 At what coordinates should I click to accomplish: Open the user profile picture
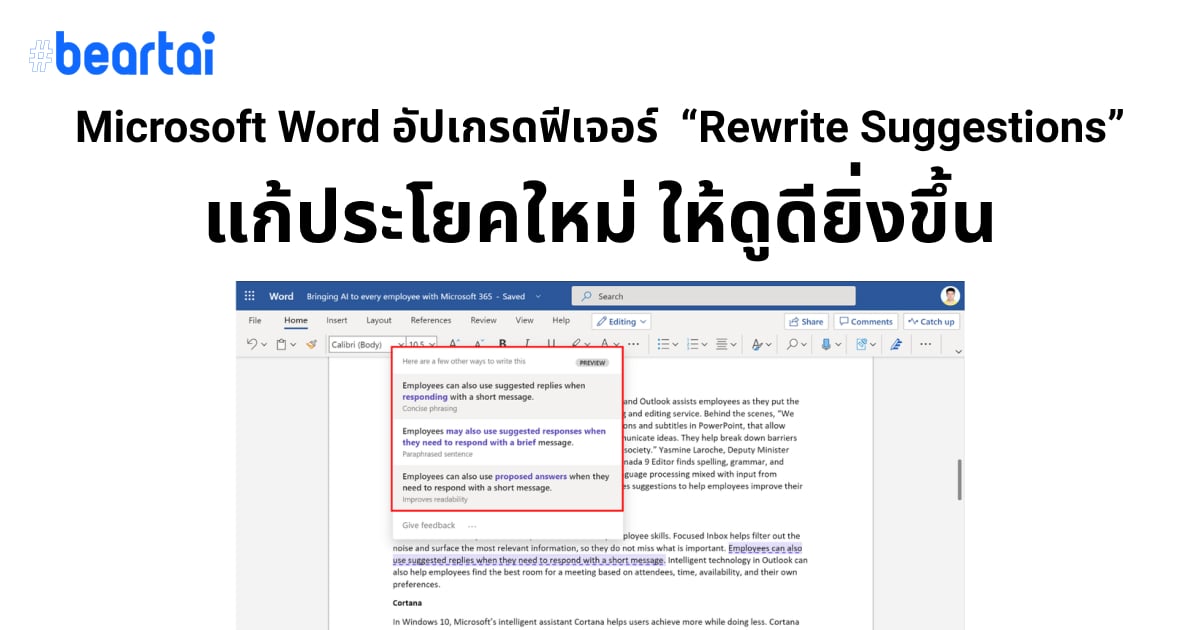950,296
